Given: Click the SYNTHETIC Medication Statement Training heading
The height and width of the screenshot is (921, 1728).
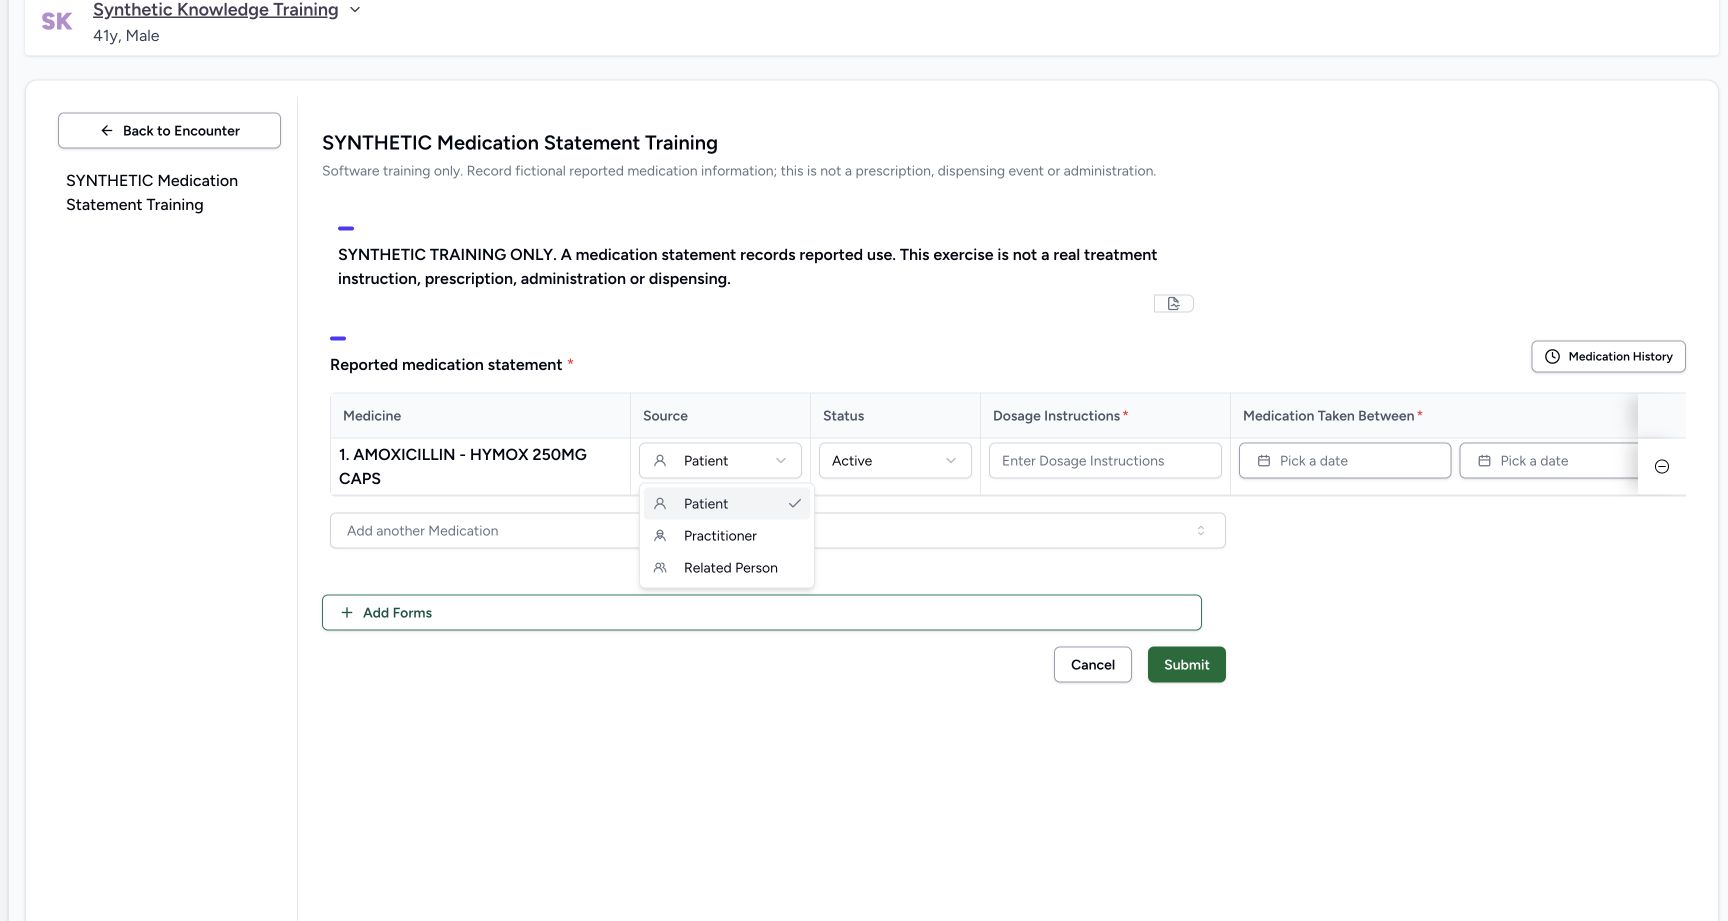Looking at the screenshot, I should click(520, 143).
